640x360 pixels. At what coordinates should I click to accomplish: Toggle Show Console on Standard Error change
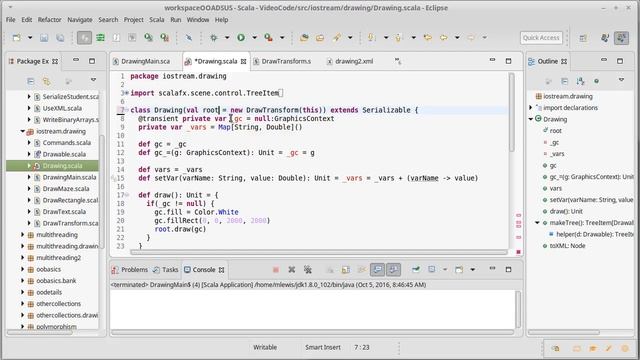393,269
